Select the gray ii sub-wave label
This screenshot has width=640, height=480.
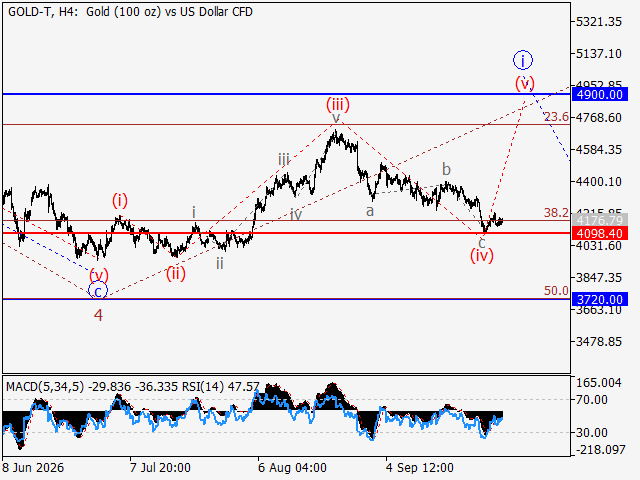click(220, 264)
